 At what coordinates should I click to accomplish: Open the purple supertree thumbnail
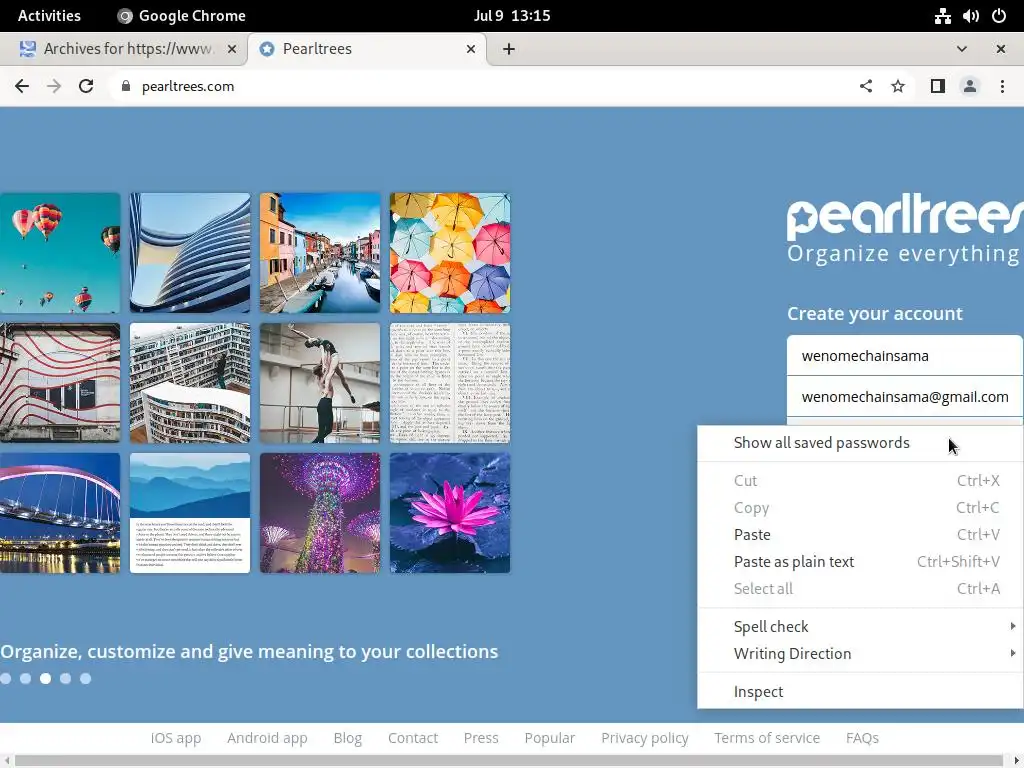[x=320, y=513]
